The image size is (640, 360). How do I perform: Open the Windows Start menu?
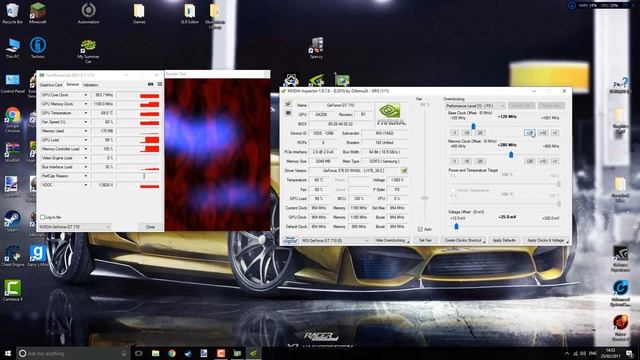click(x=8, y=353)
